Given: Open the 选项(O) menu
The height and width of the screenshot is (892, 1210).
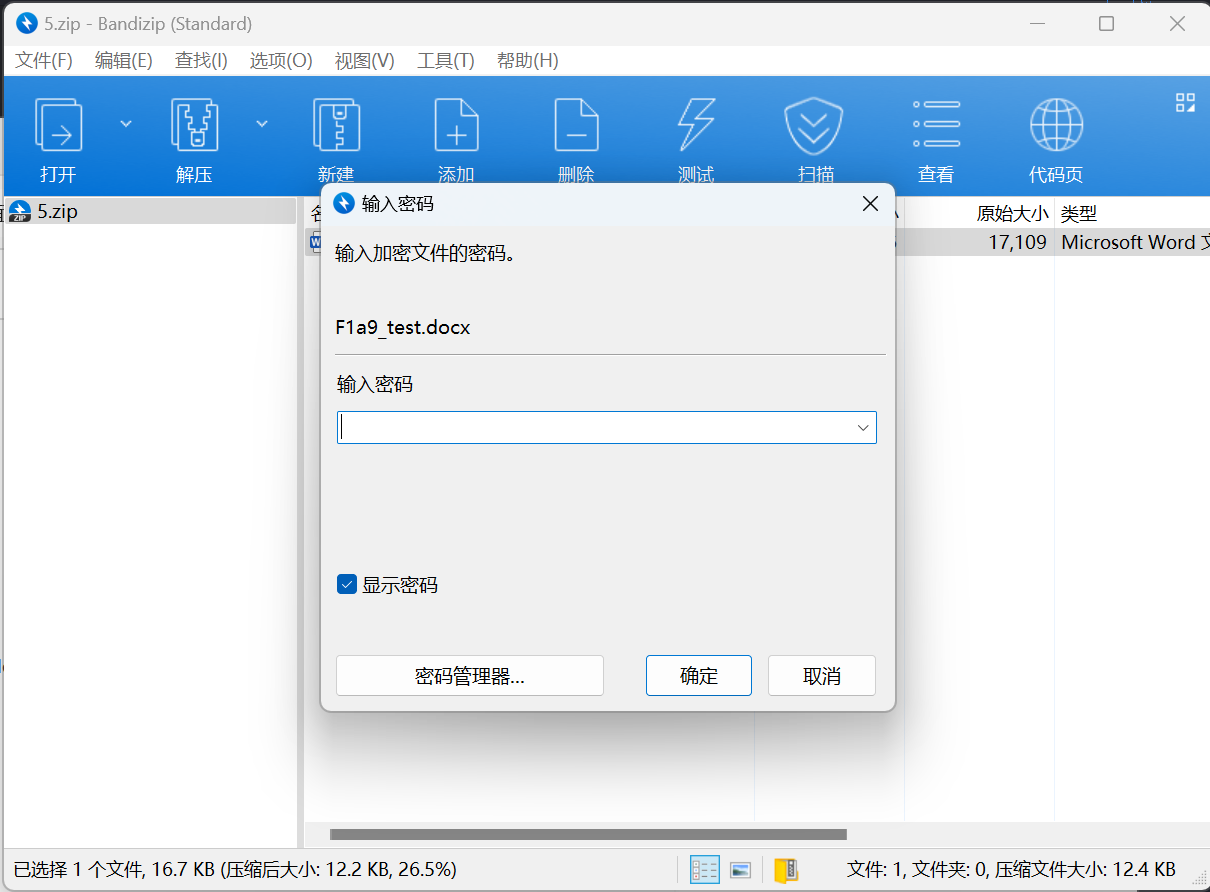Looking at the screenshot, I should coord(281,61).
